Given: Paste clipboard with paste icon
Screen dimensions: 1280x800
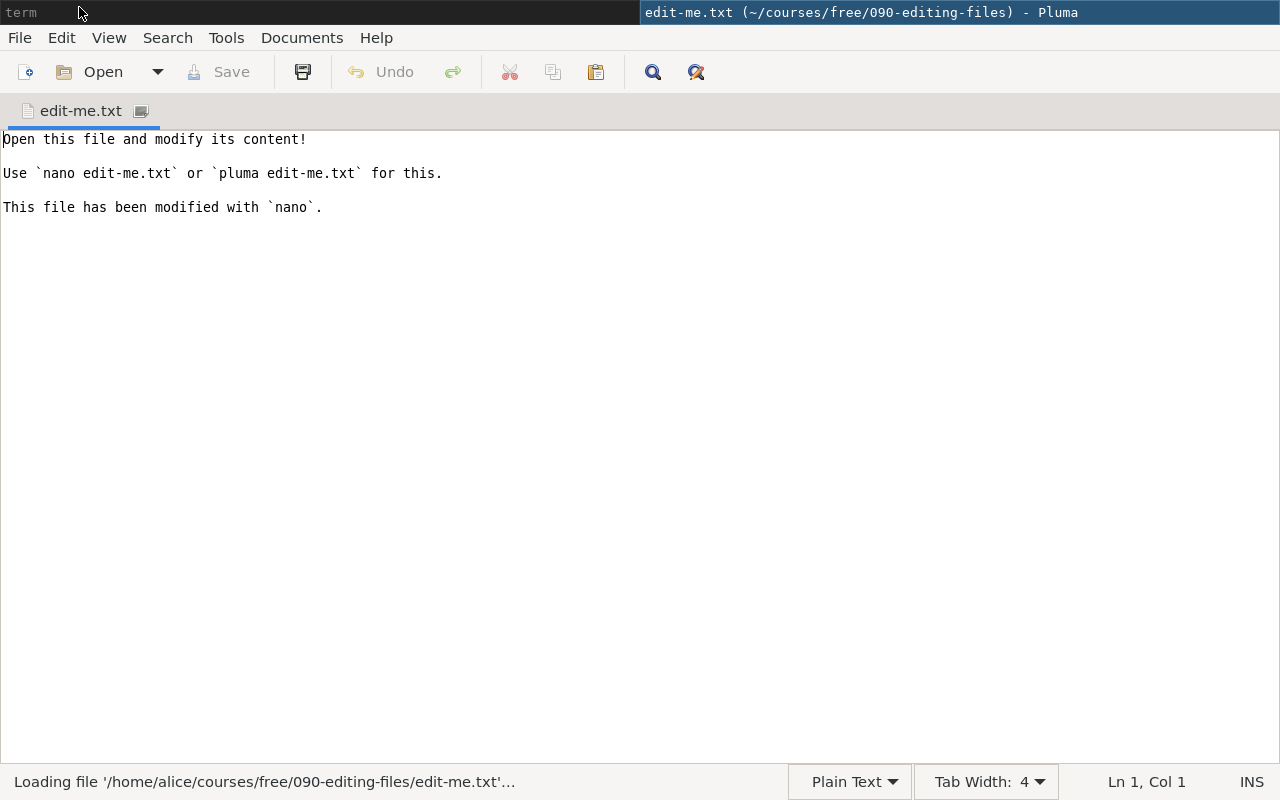Looking at the screenshot, I should coord(596,72).
